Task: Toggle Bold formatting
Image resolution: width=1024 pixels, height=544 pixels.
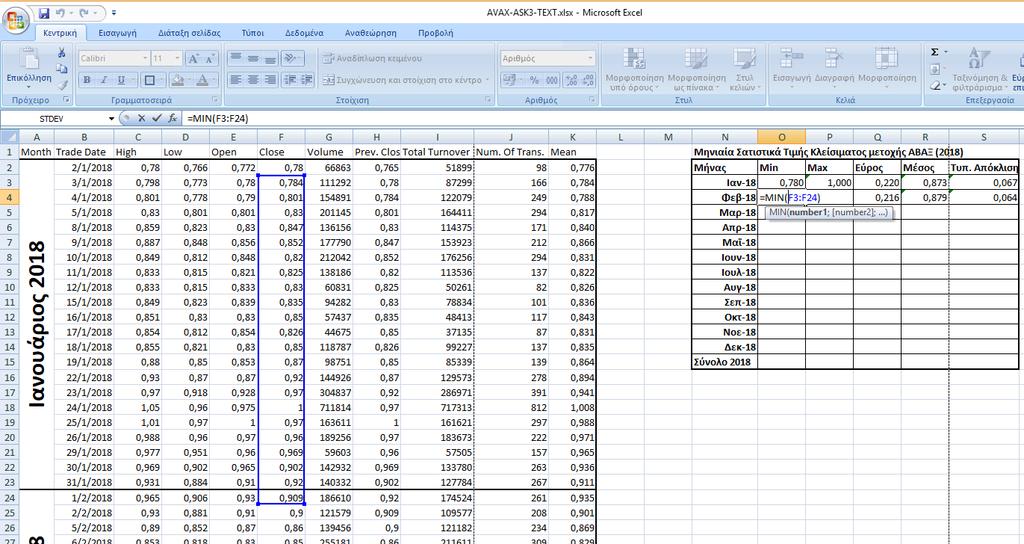Action: (x=87, y=80)
